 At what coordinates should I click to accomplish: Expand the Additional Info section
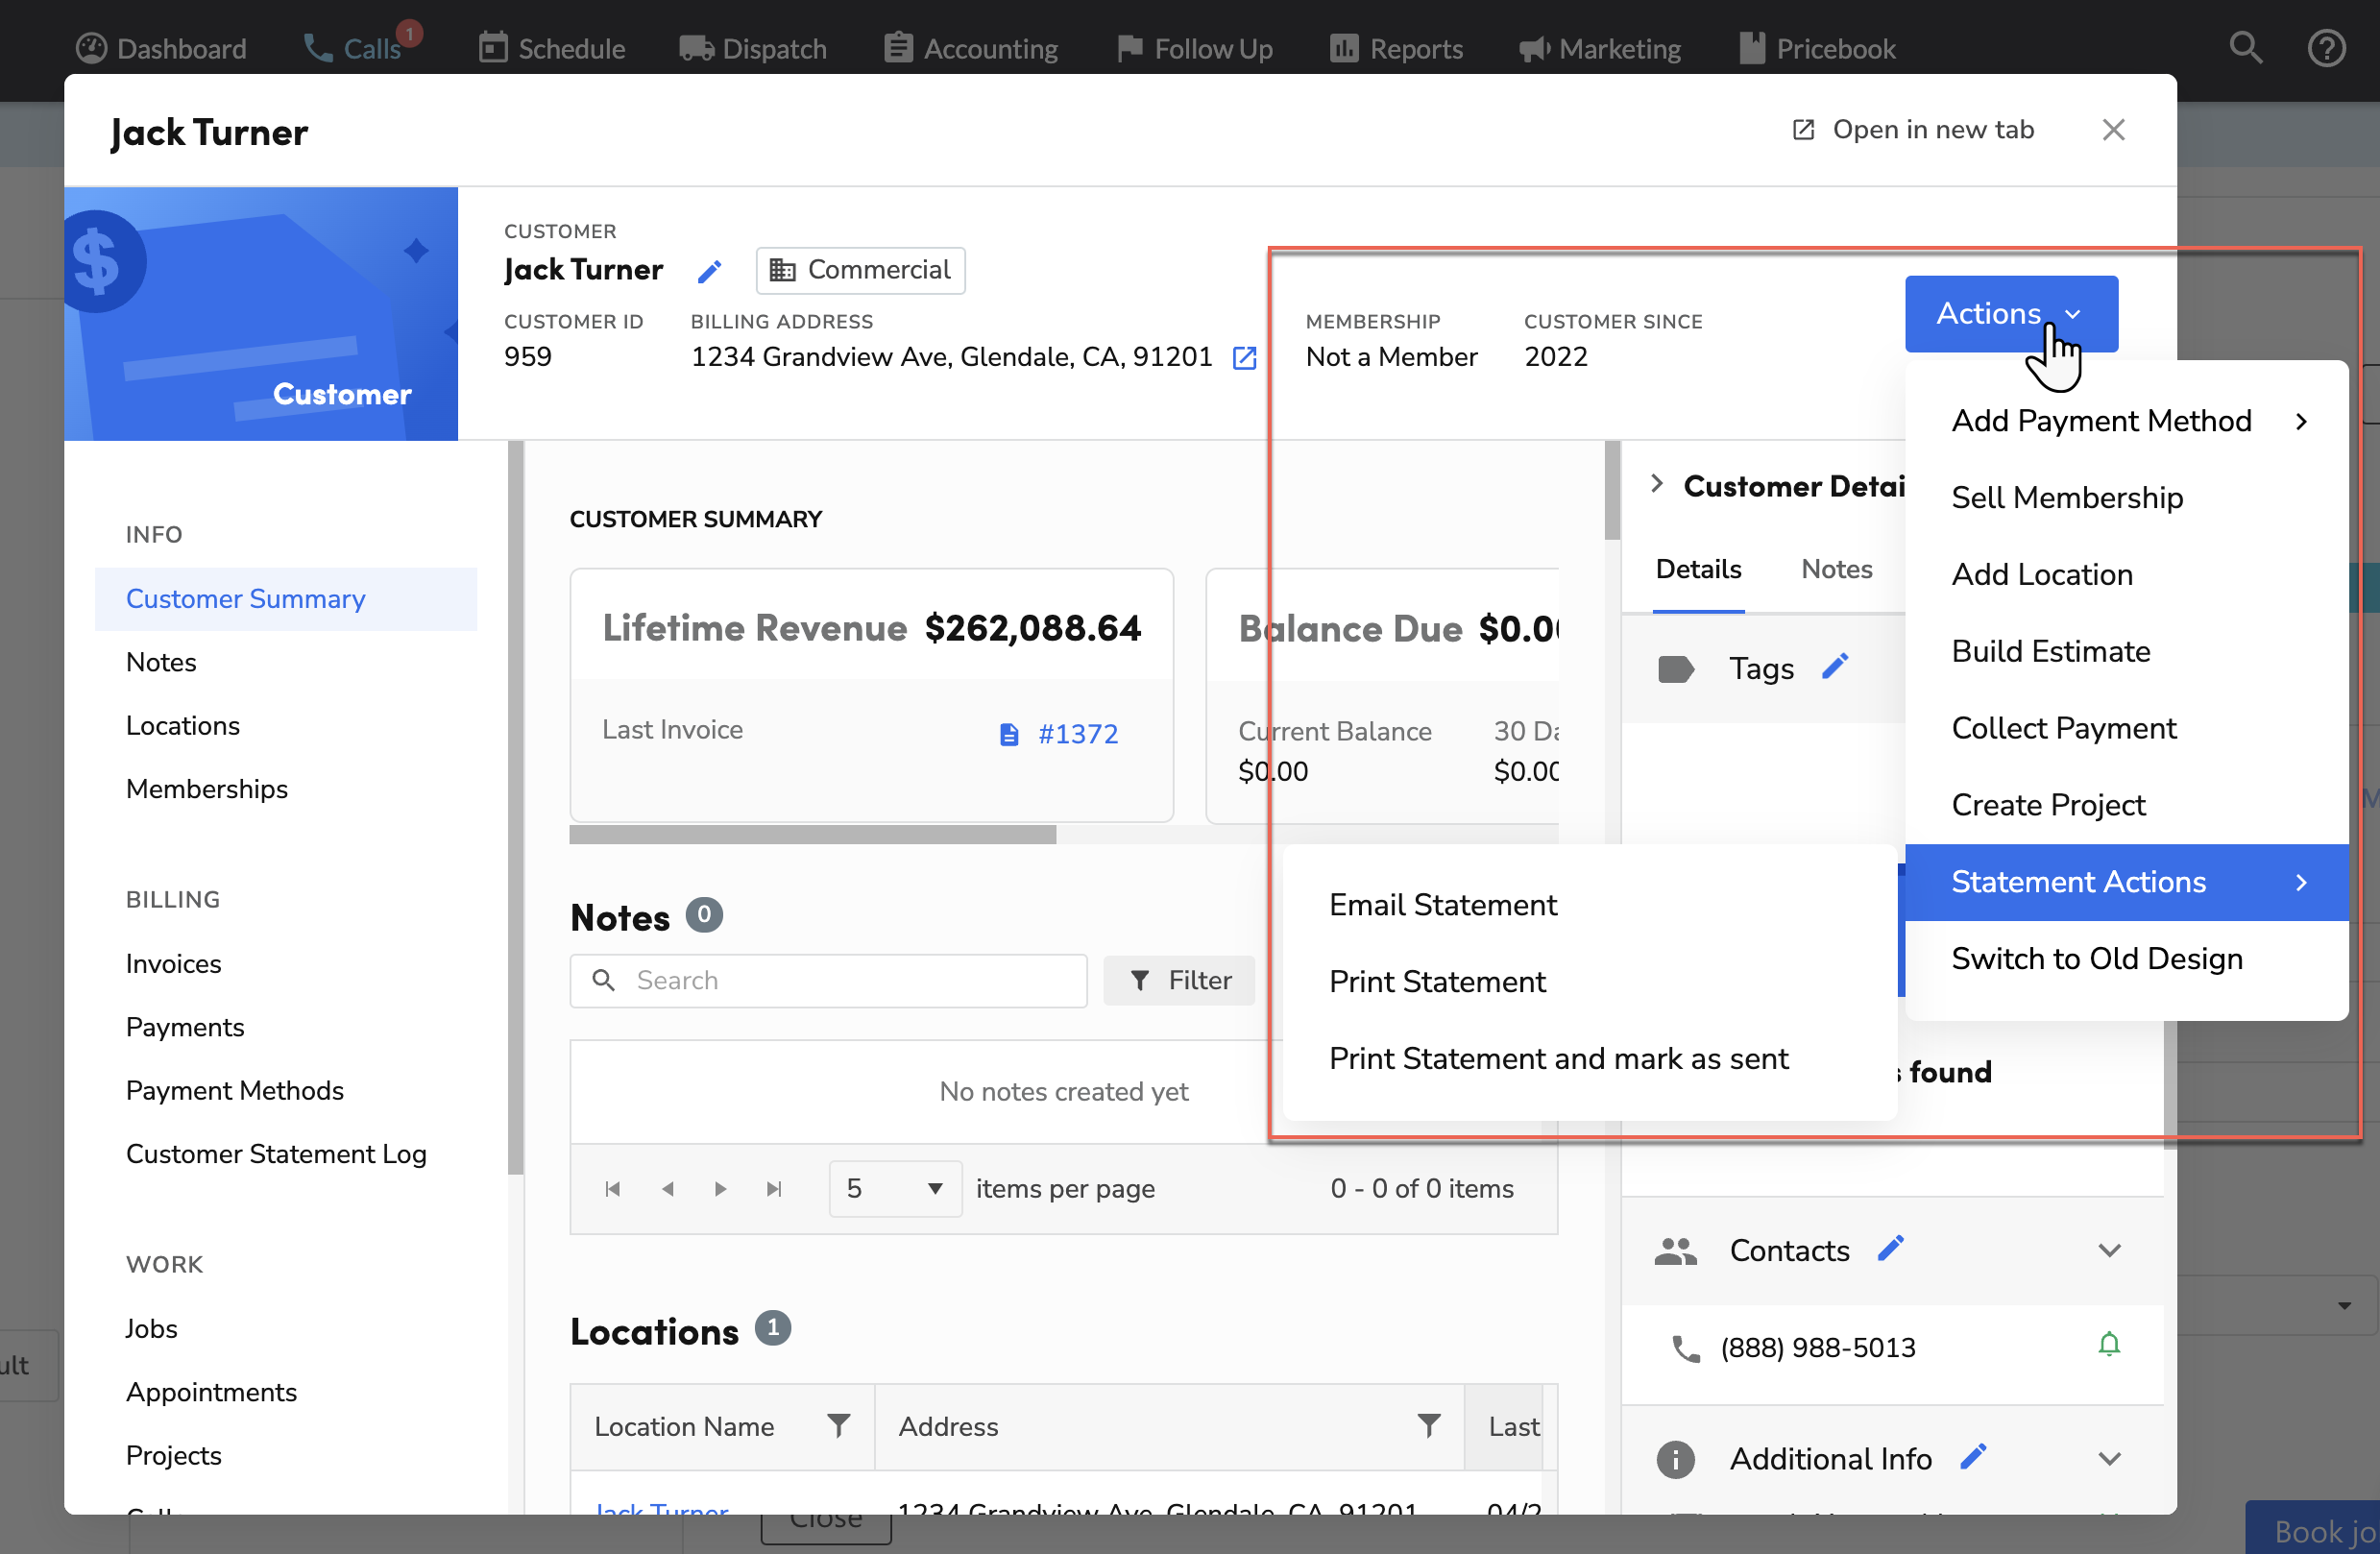pos(2110,1458)
